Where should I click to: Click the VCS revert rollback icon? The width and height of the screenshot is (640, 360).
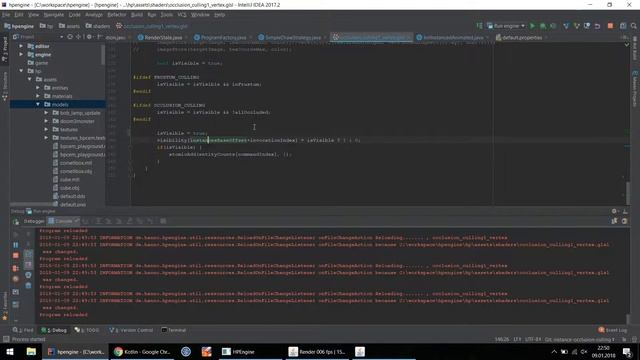click(597, 26)
